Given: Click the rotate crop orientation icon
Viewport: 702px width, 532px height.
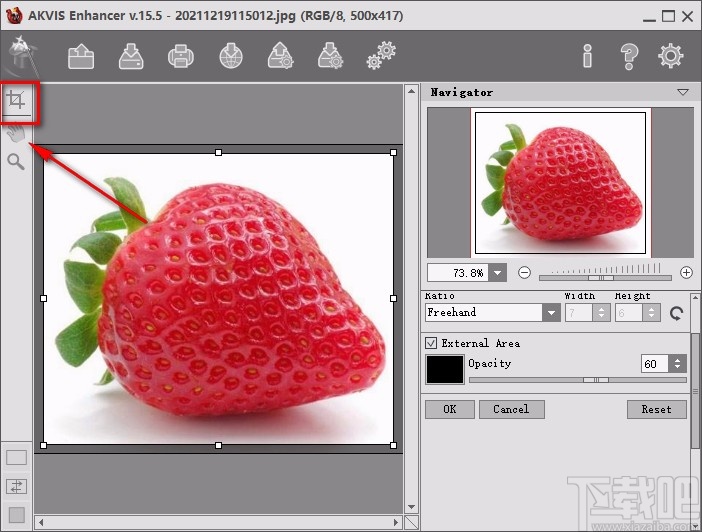Looking at the screenshot, I should 677,313.
